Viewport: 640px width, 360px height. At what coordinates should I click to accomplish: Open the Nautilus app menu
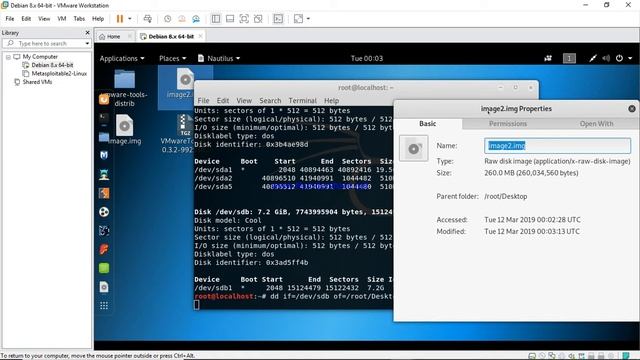[219, 58]
